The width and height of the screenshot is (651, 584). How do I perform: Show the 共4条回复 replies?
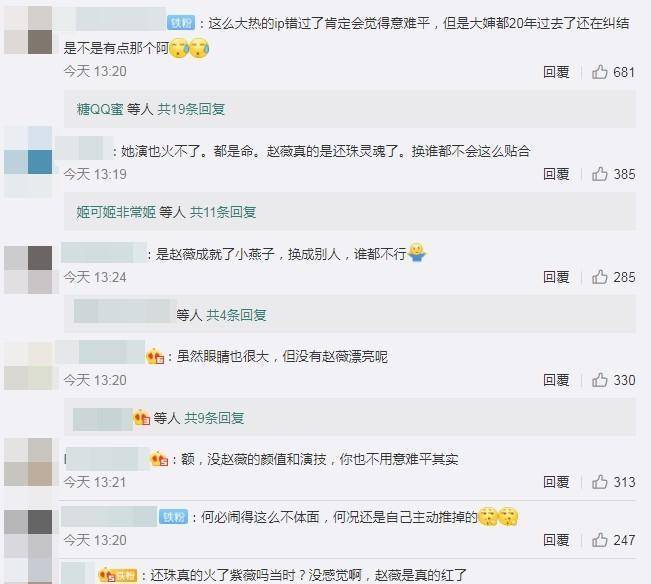tap(236, 315)
